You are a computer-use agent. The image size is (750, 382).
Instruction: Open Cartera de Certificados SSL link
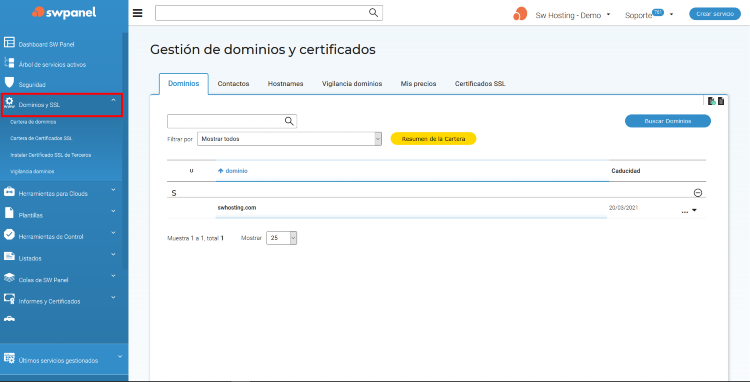(41, 138)
